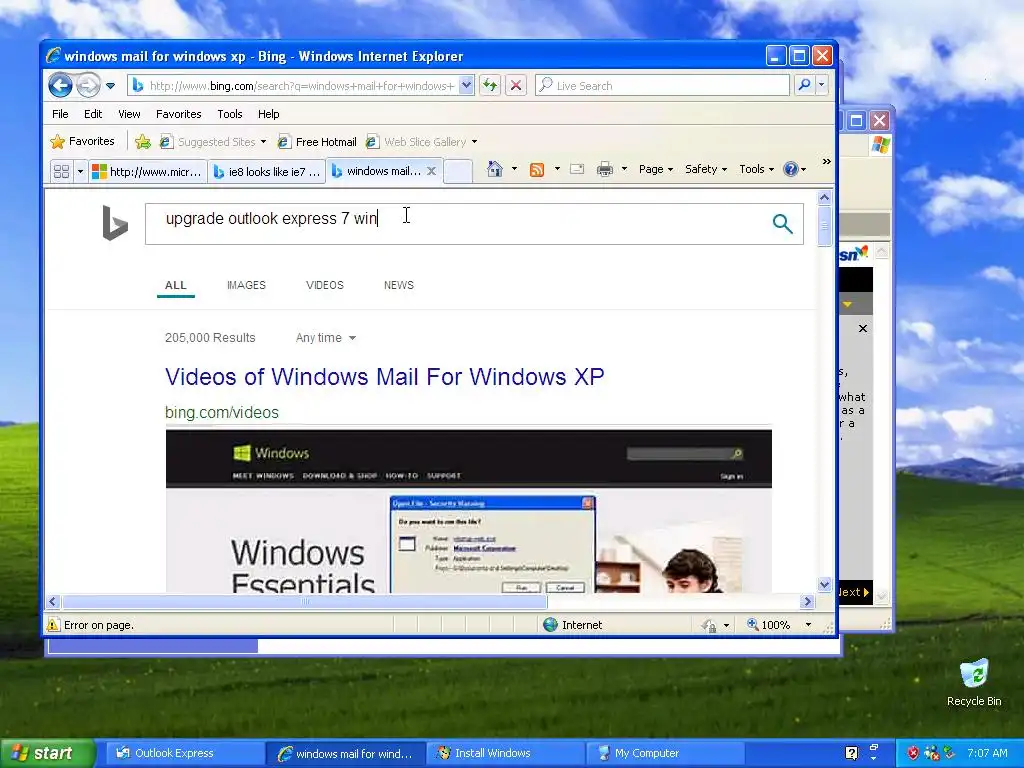1024x768 pixels.
Task: Open the Favorites menu in menu bar
Action: (178, 114)
